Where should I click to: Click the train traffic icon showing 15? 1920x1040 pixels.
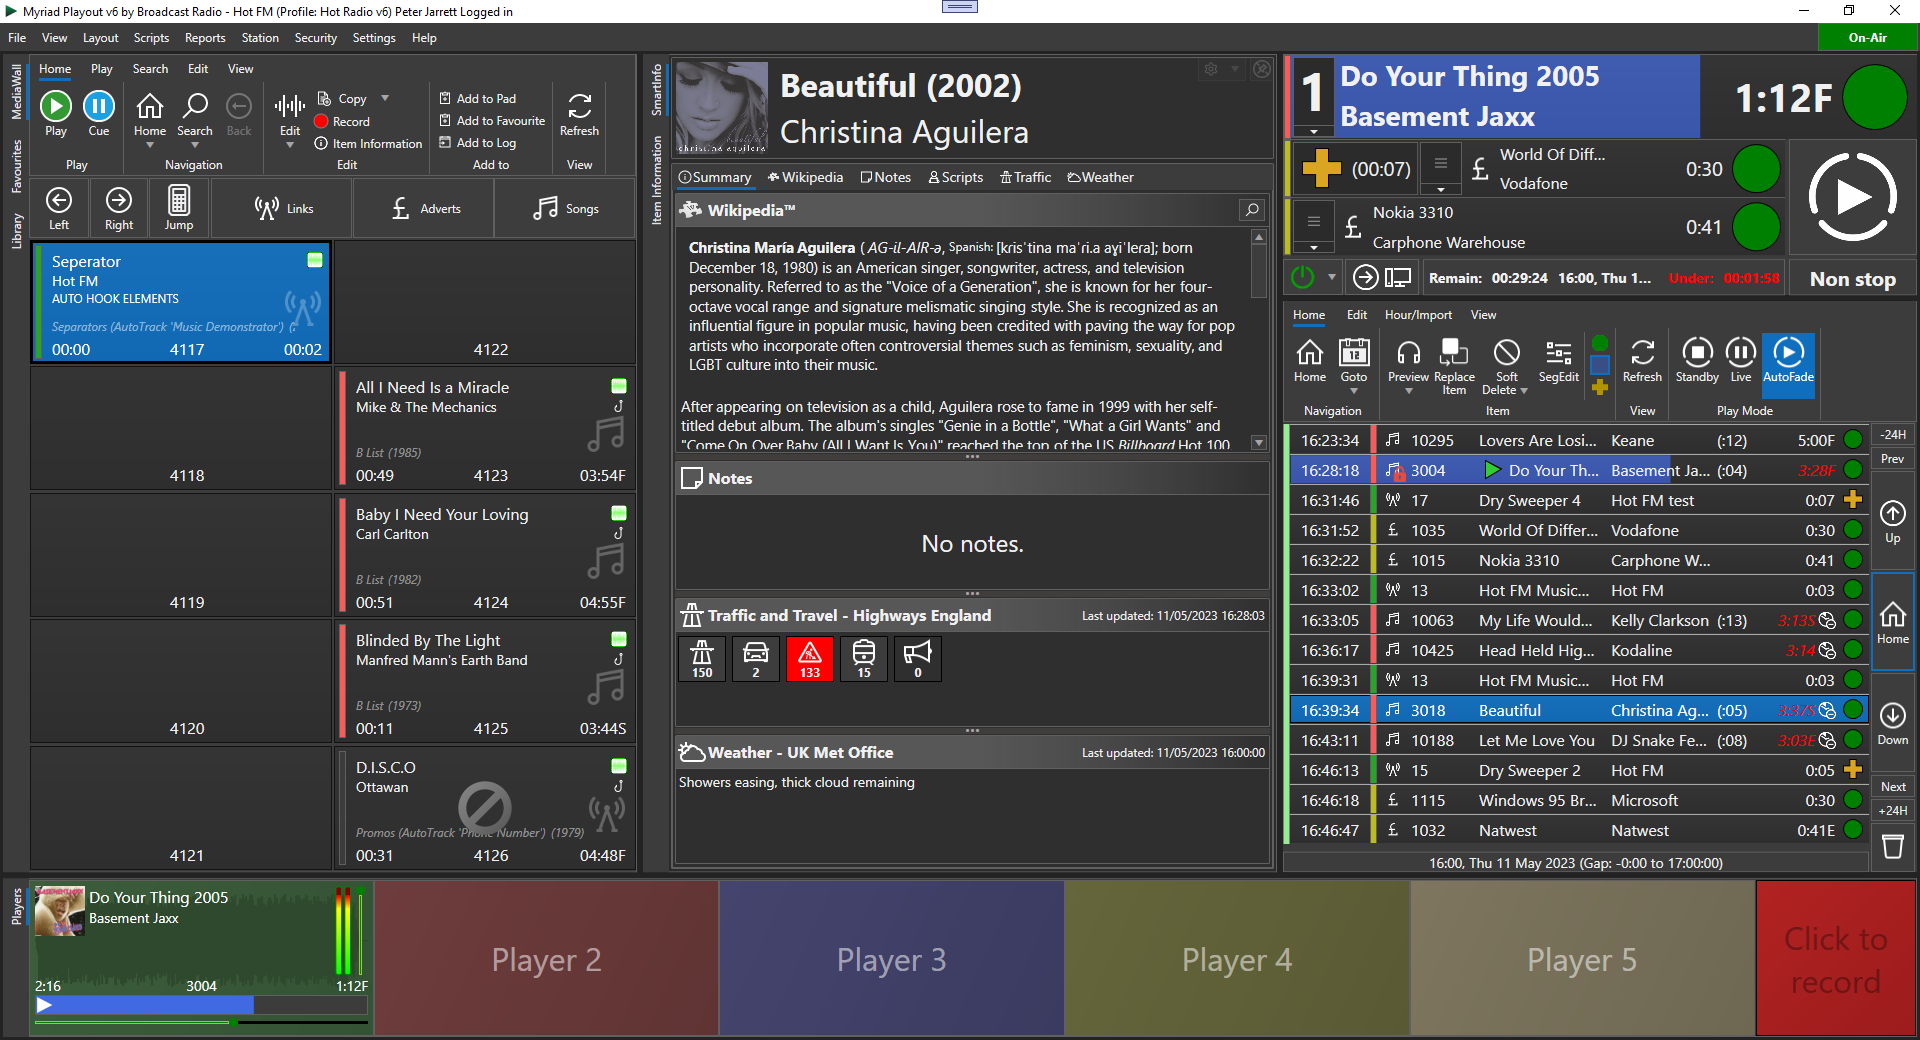click(x=864, y=659)
